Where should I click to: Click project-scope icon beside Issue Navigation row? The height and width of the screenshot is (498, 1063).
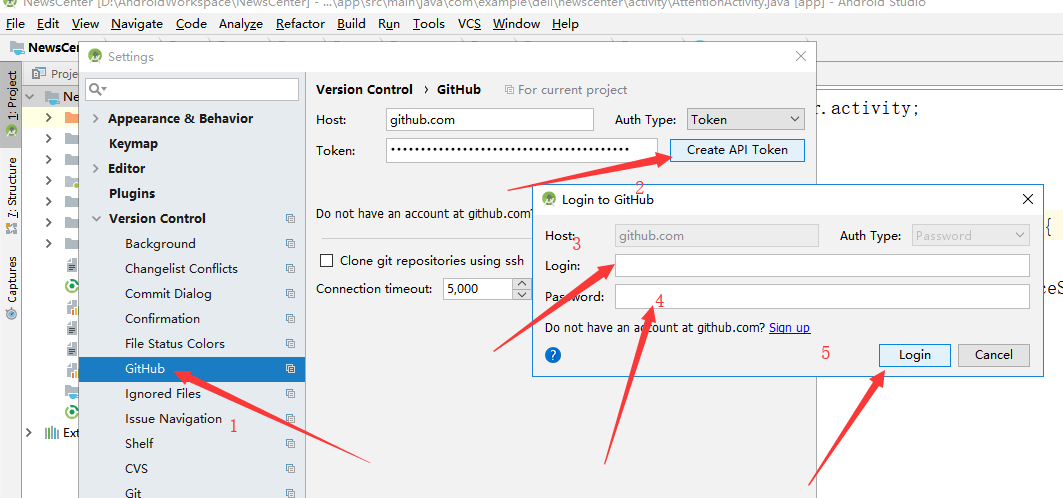tap(290, 419)
